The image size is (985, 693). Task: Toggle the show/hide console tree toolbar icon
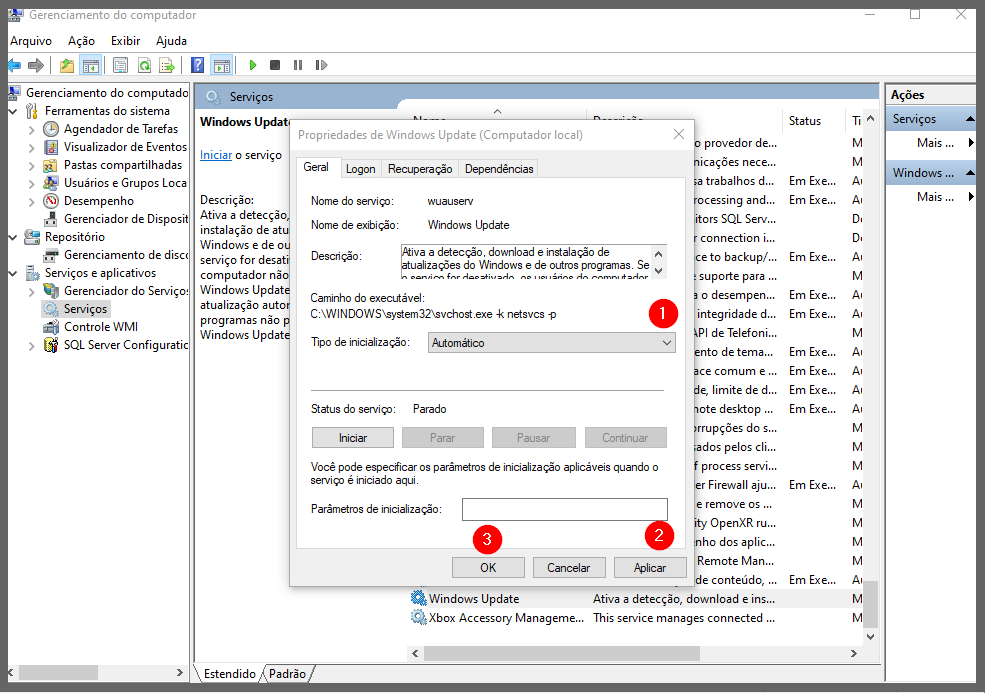click(91, 65)
